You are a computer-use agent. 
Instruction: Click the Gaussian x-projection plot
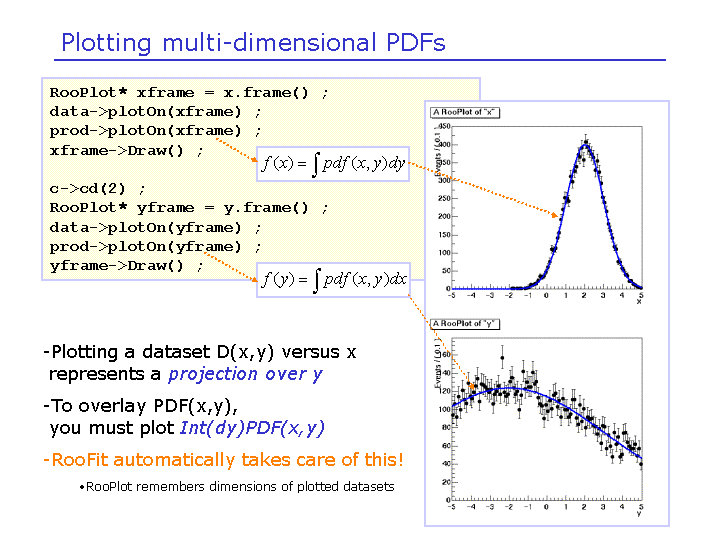click(x=547, y=208)
